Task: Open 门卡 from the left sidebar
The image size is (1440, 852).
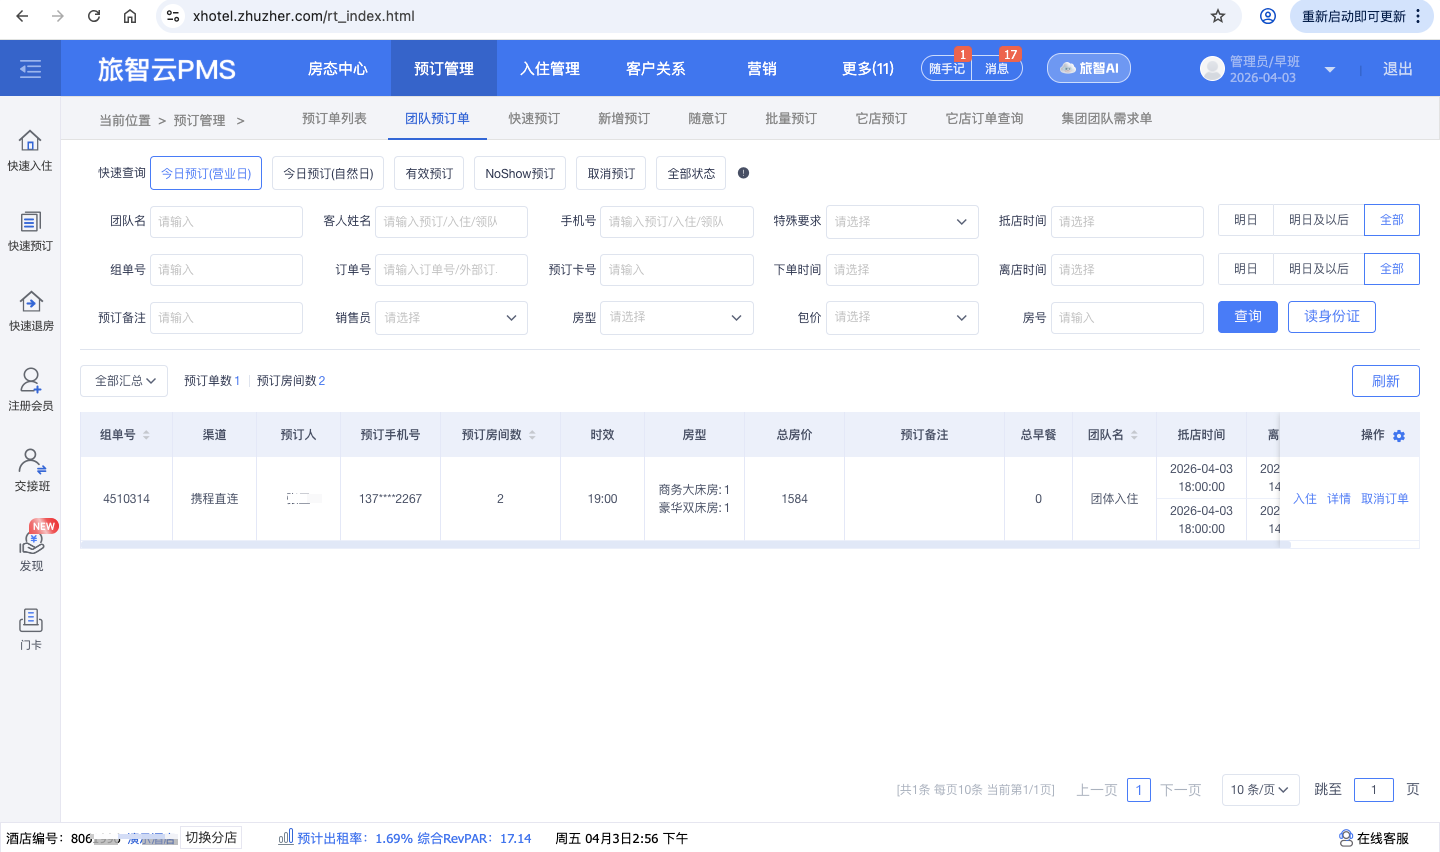Action: pyautogui.click(x=30, y=630)
